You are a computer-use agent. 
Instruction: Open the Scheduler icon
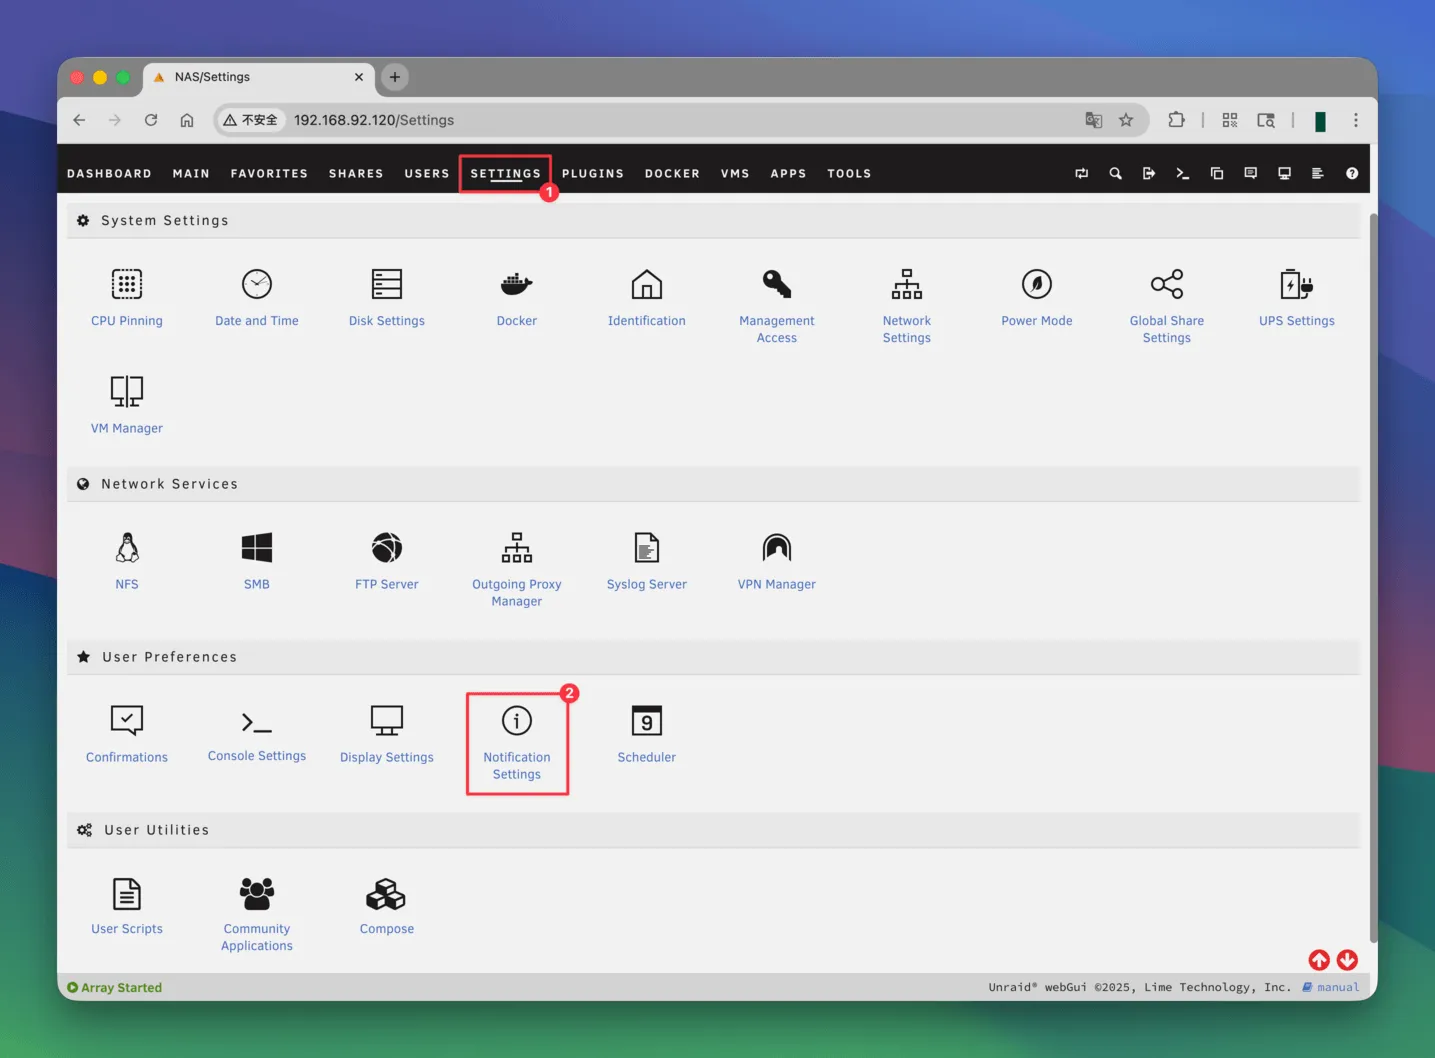coord(647,720)
